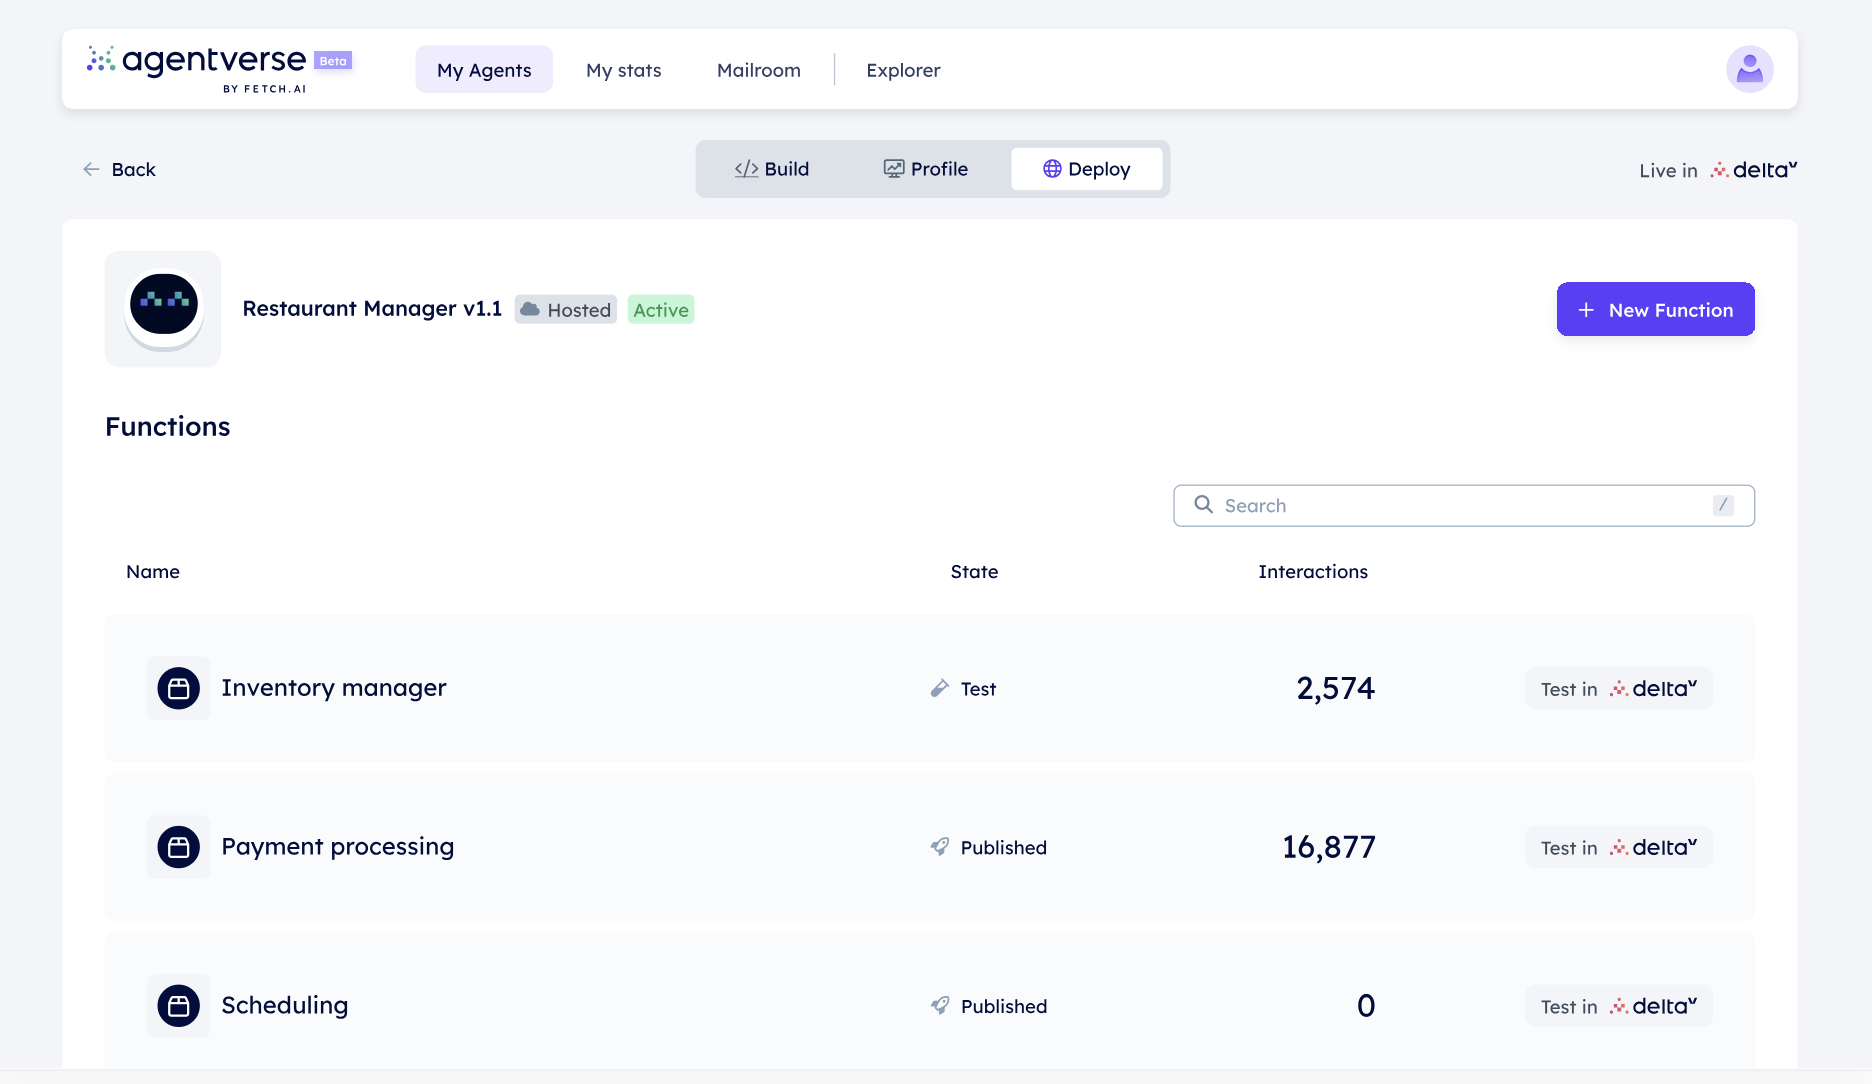The width and height of the screenshot is (1872, 1084).
Task: Click the Payment processing function icon
Action: tap(179, 847)
